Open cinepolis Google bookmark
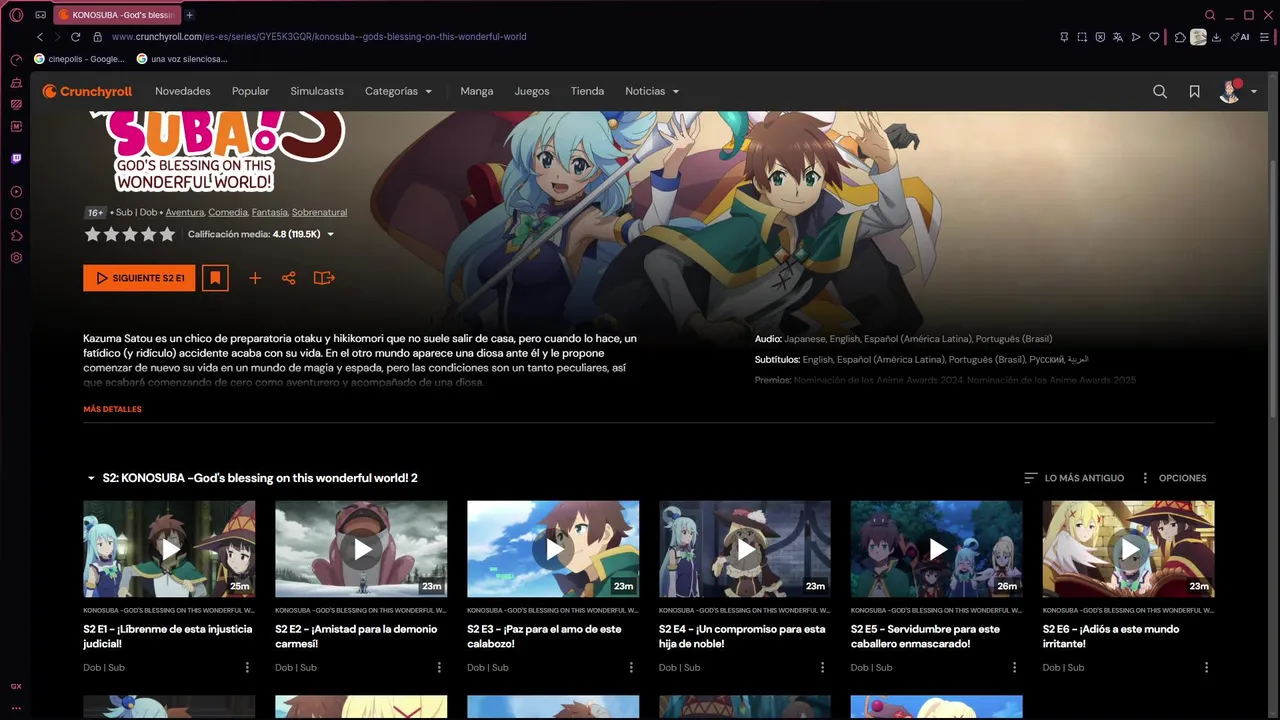 pos(79,59)
